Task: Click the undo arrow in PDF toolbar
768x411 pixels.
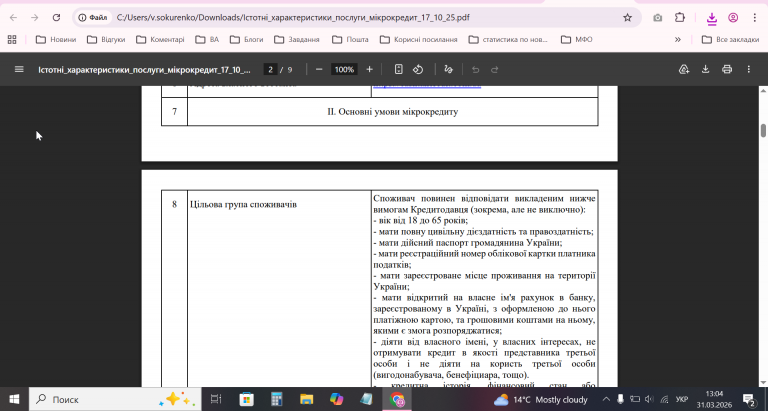Action: 475,70
